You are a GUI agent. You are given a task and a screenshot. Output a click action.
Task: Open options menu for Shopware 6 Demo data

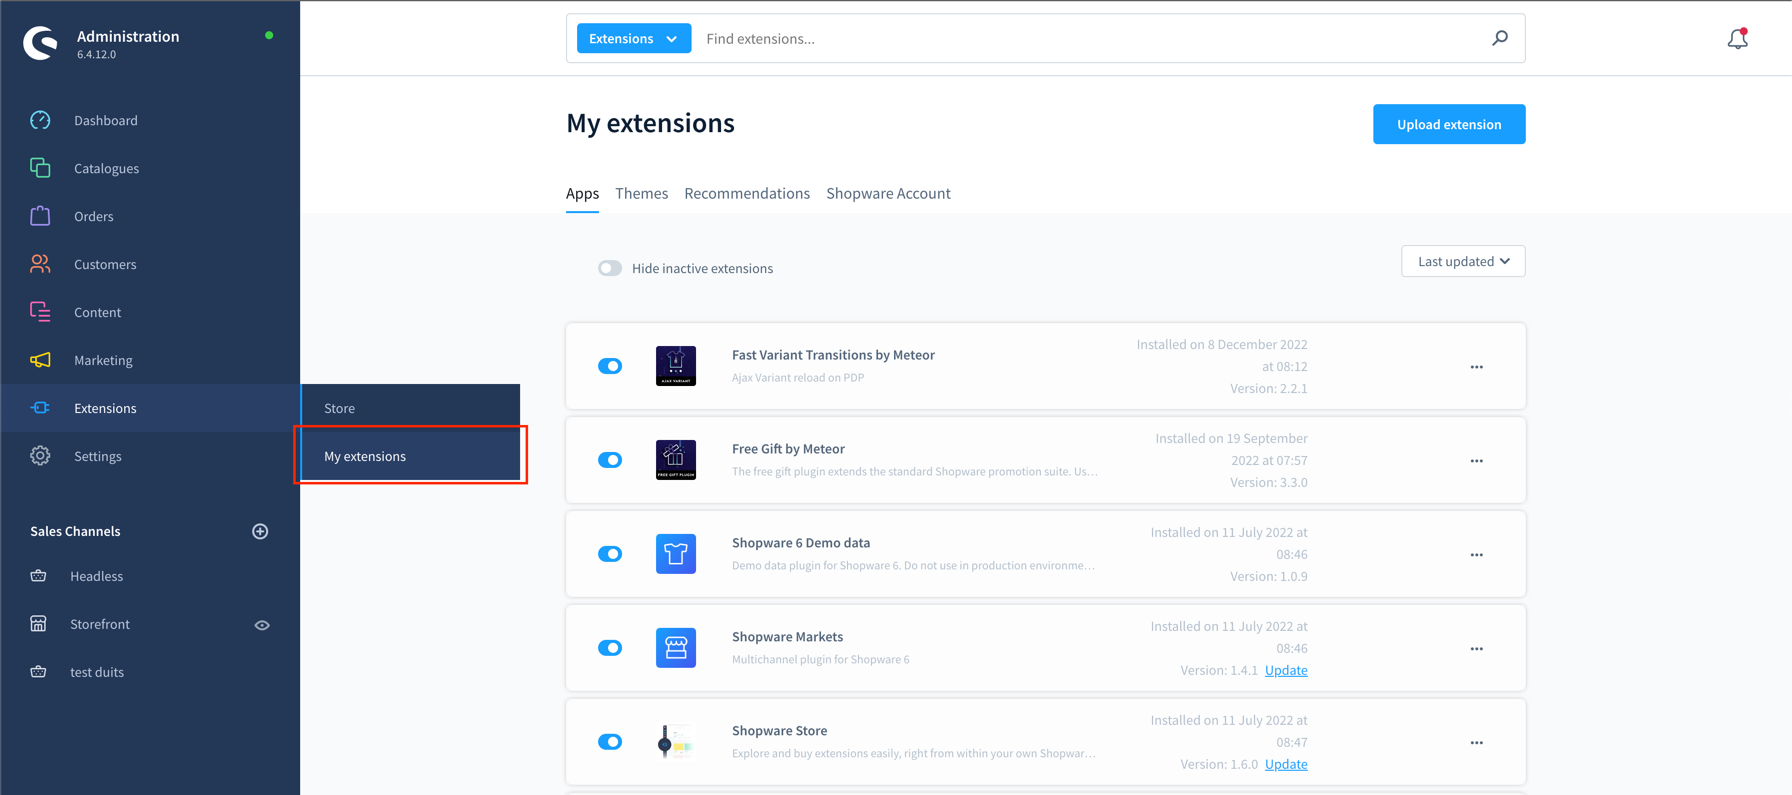coord(1477,555)
